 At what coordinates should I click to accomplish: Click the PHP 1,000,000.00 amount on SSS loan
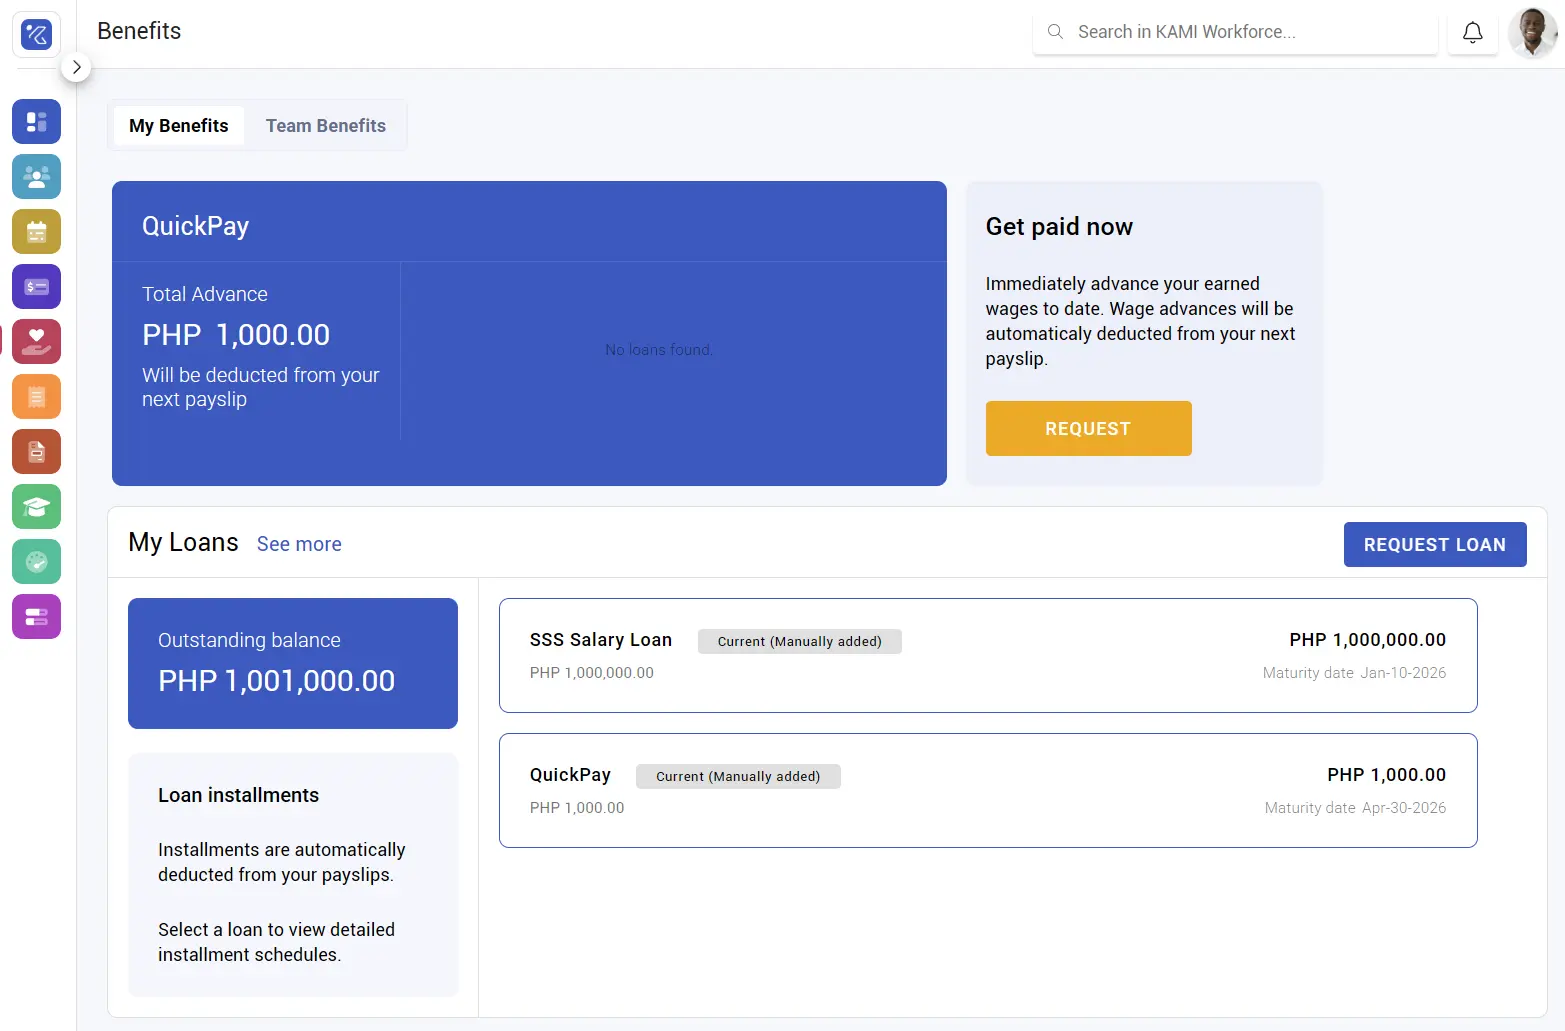point(1368,640)
